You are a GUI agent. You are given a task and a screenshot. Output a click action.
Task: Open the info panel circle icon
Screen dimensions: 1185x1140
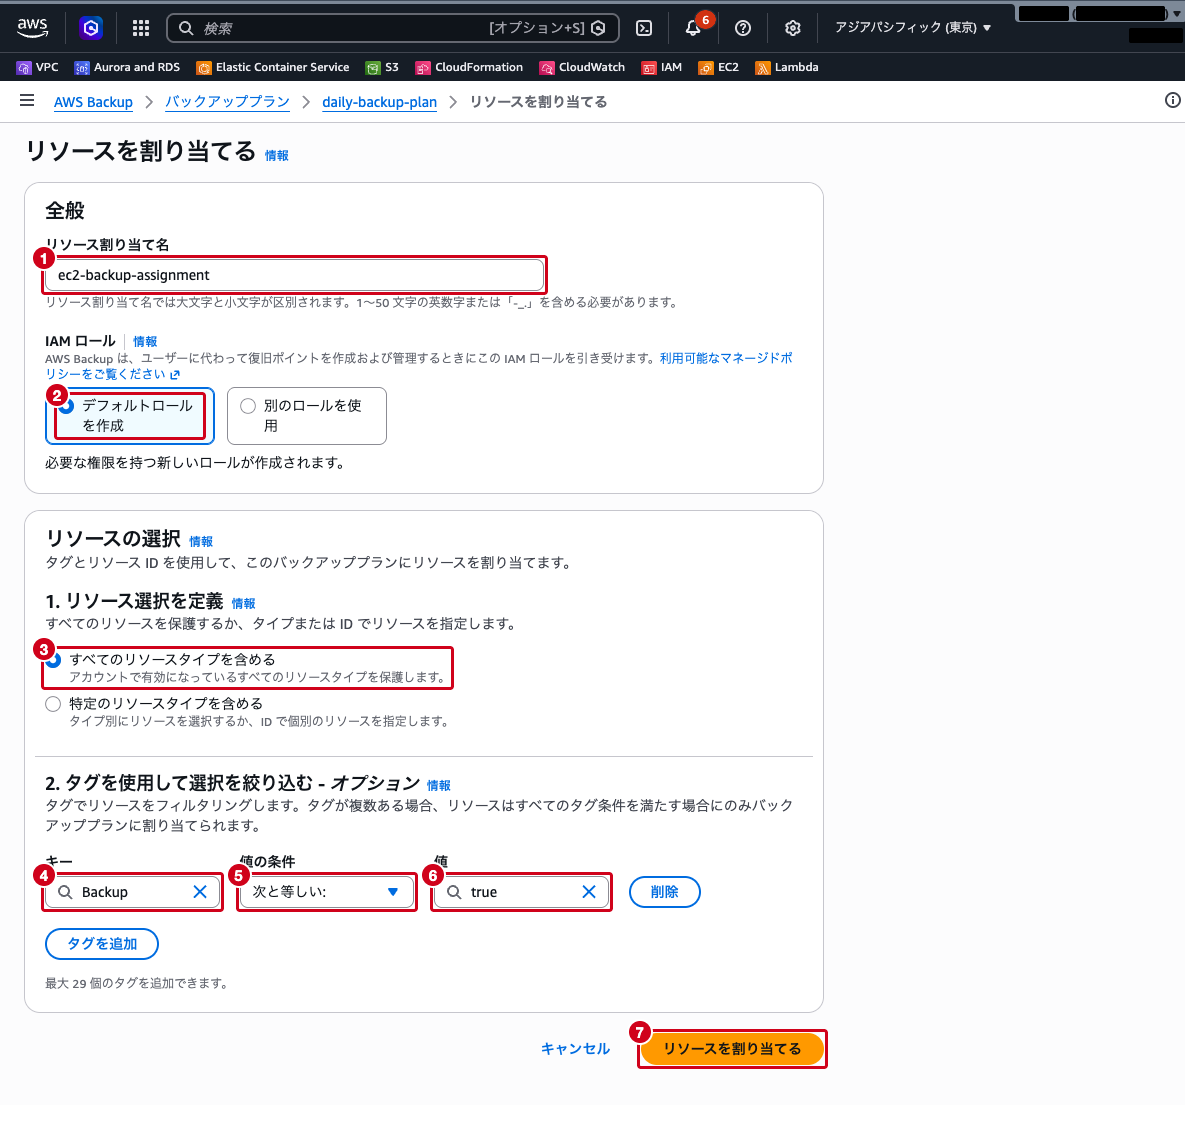[1172, 101]
